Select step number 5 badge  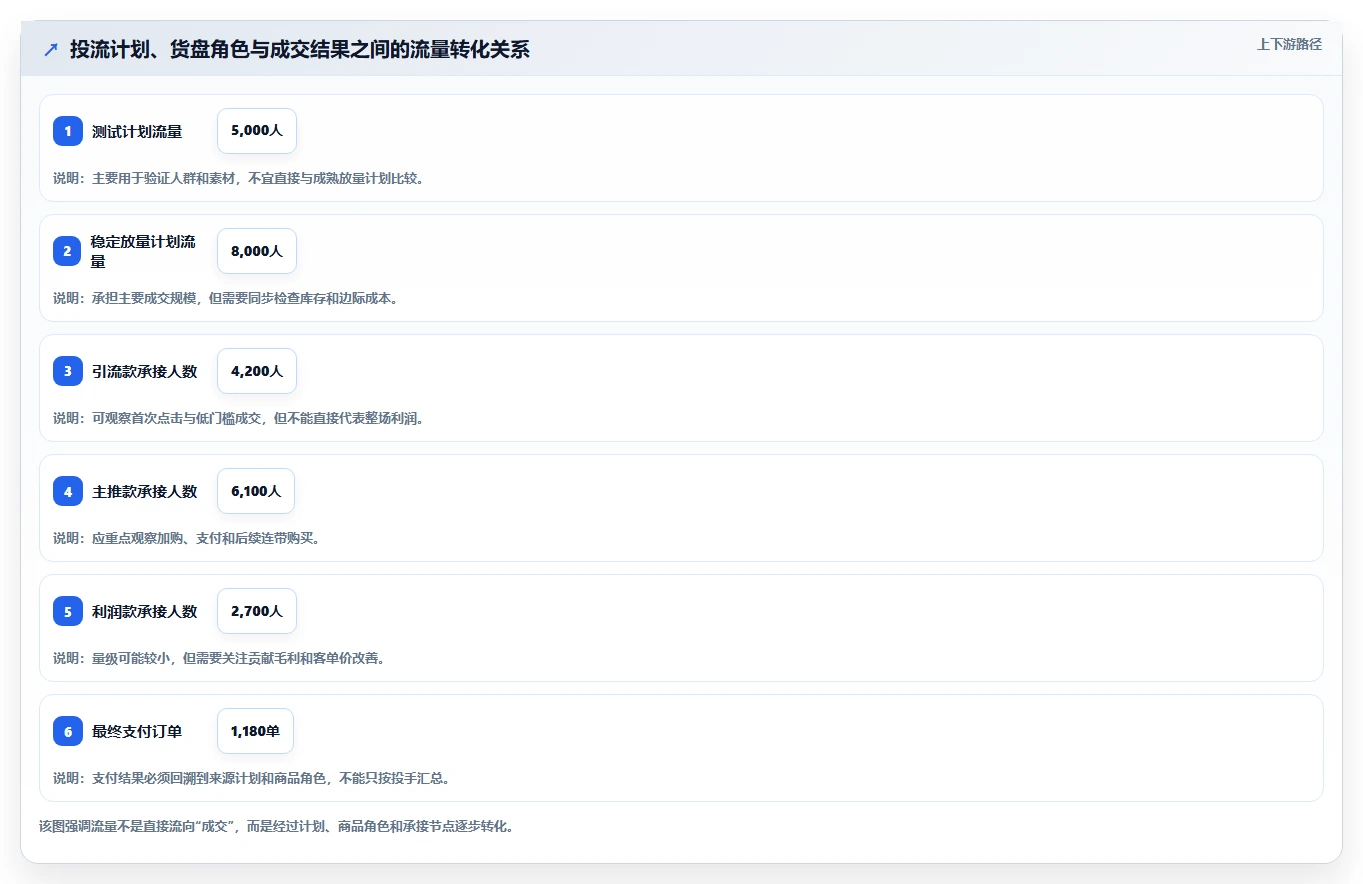[68, 611]
